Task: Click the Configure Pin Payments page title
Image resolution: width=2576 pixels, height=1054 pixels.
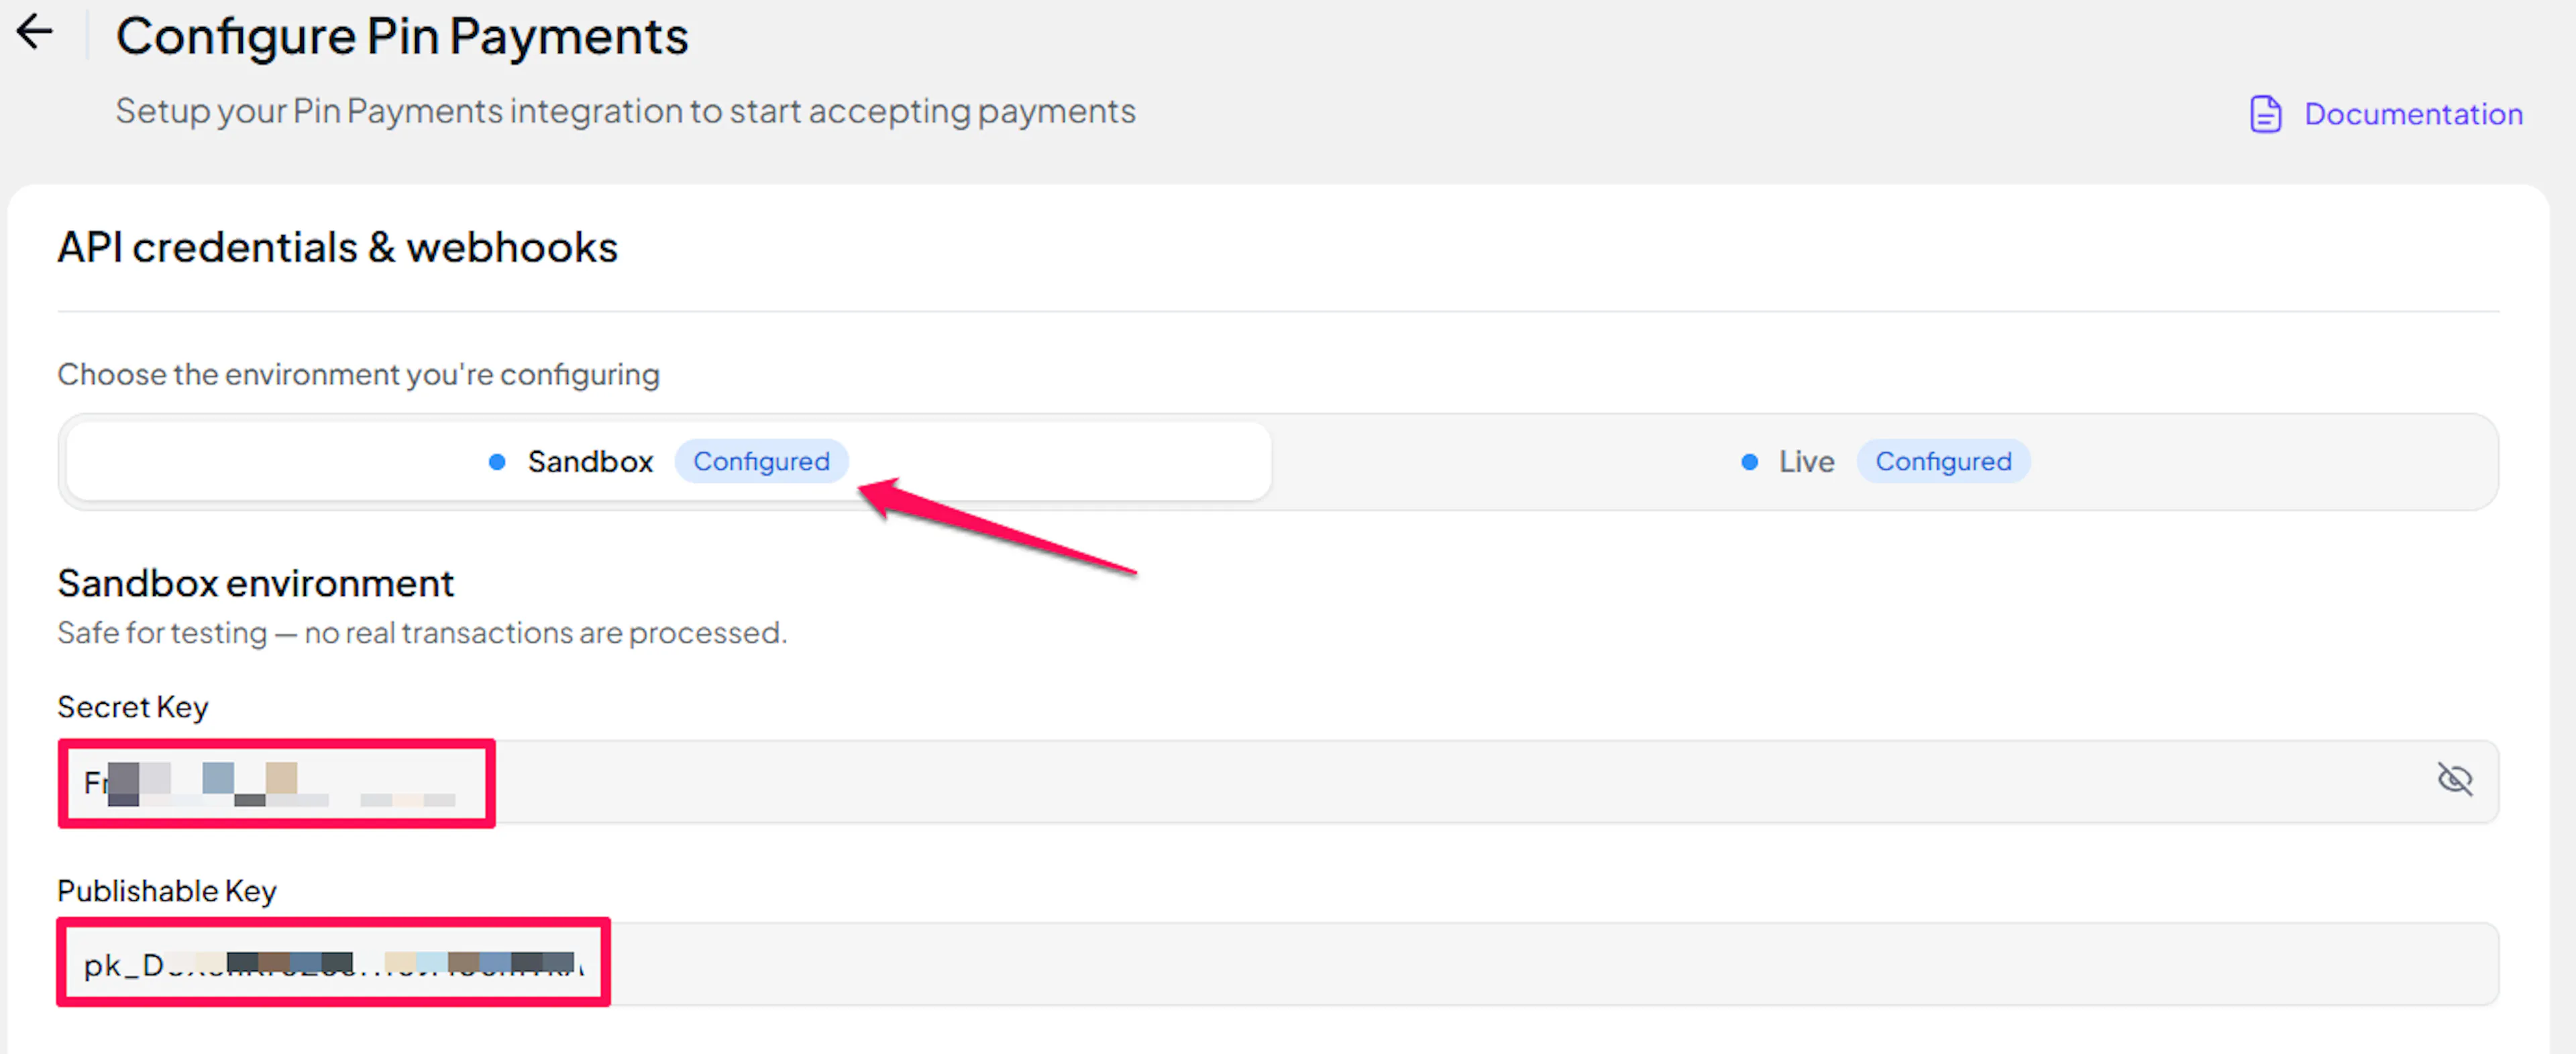Action: coord(402,37)
